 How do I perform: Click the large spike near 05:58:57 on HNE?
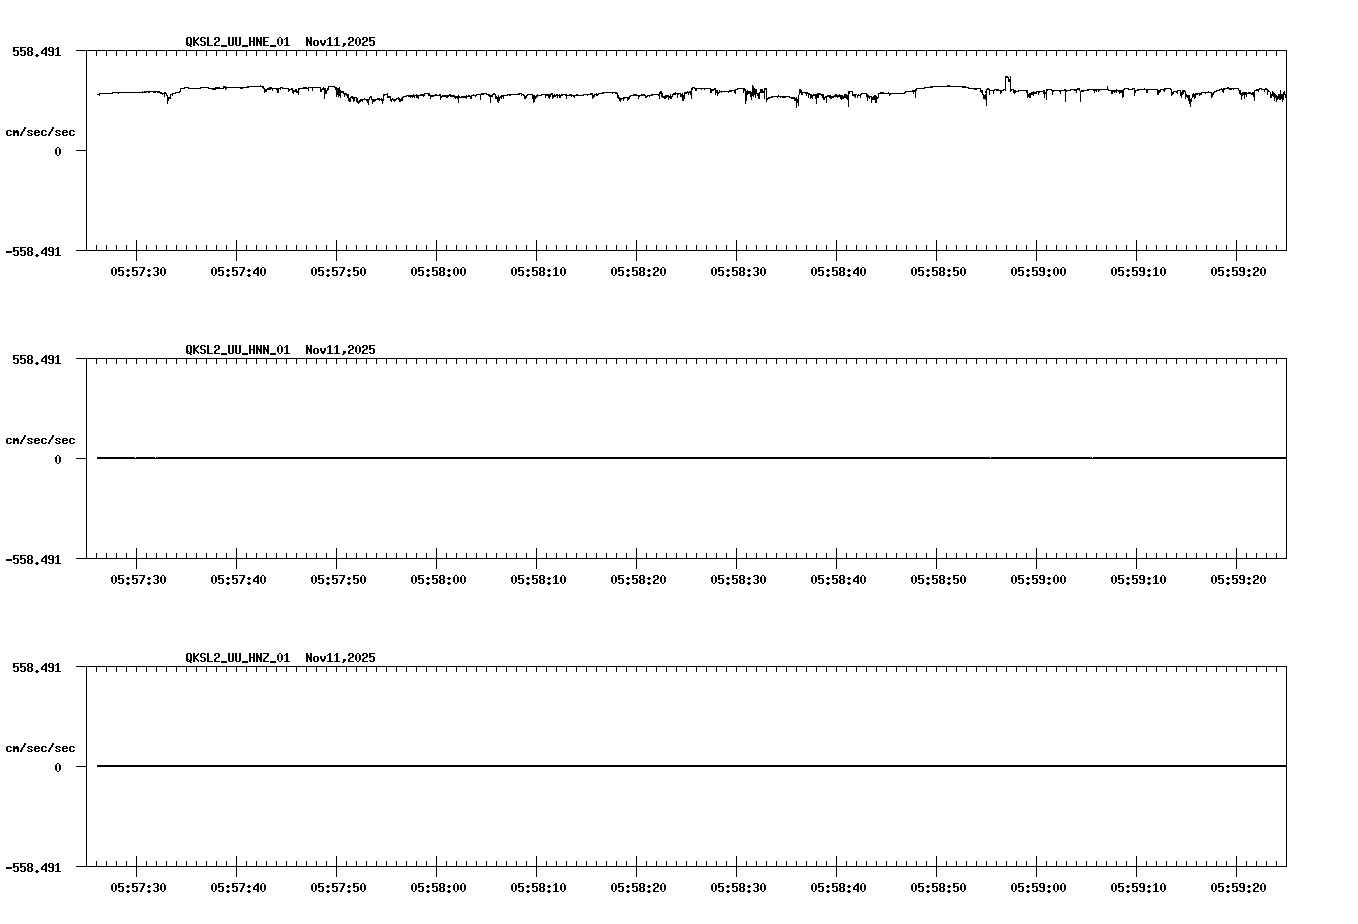pos(1007,80)
